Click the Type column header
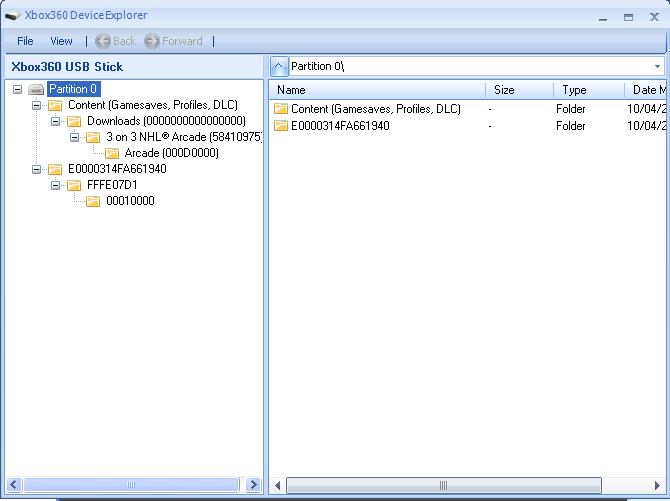Screen dimensions: 670x501 588,90
